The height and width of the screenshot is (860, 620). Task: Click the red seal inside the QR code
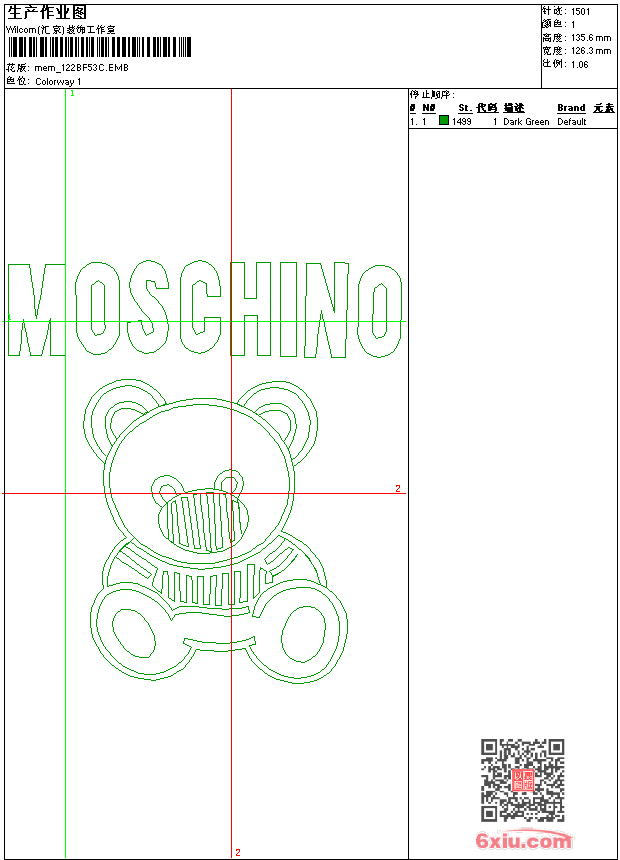point(523,780)
